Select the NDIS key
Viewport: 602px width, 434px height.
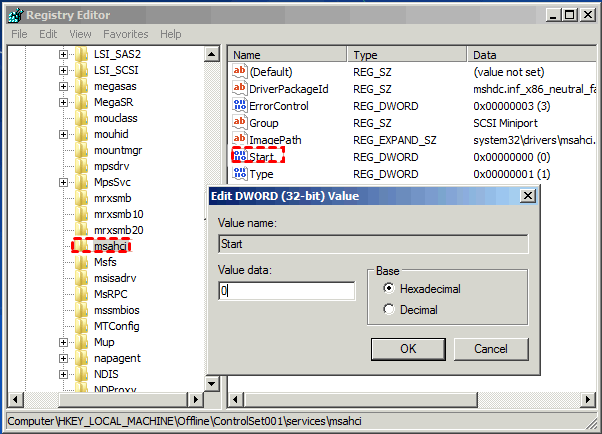(106, 374)
